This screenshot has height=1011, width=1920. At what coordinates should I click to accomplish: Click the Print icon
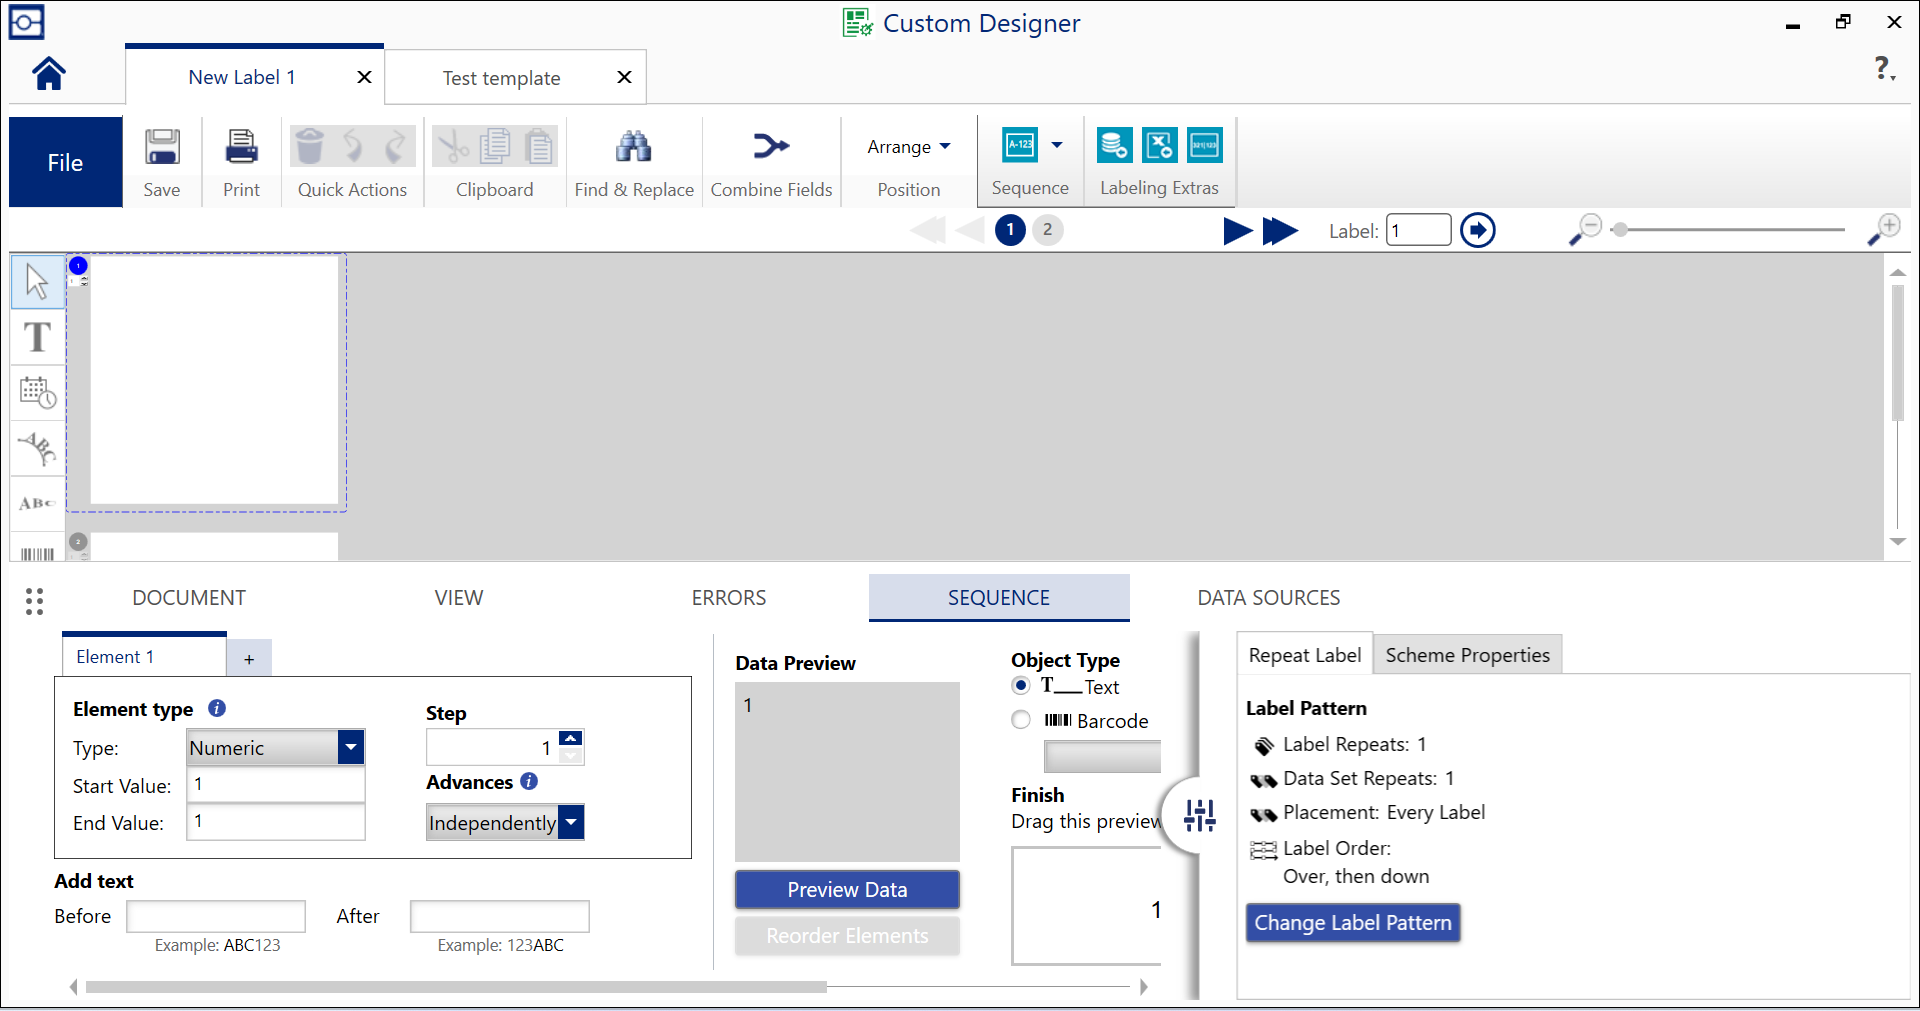(x=241, y=147)
